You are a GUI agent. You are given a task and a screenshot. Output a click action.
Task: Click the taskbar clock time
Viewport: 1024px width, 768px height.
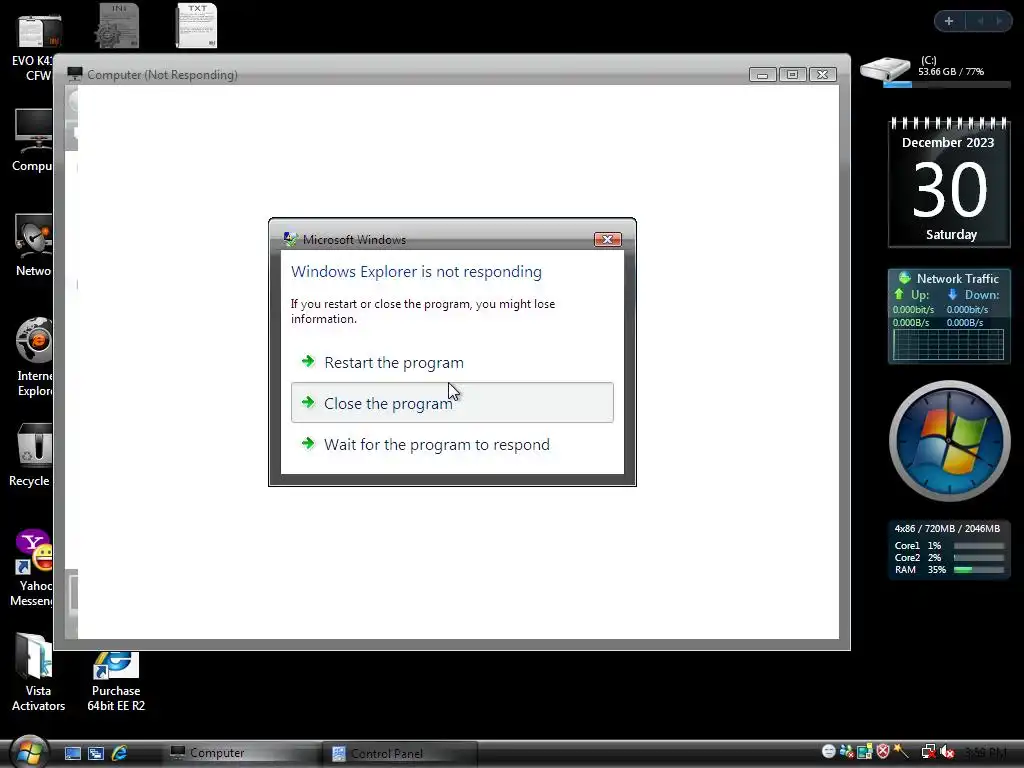(985, 752)
